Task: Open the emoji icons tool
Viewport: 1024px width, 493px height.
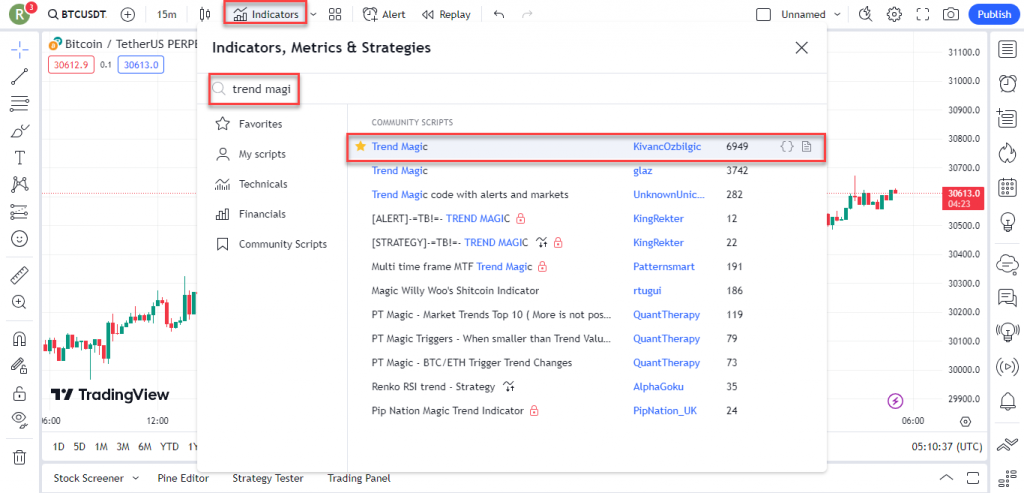Action: pos(20,239)
